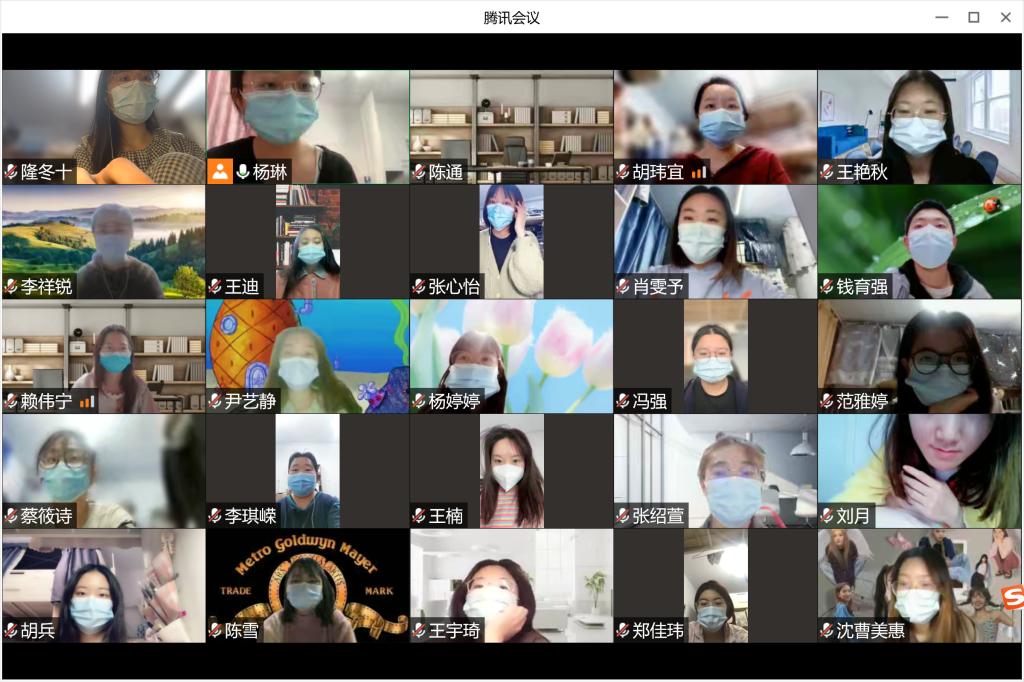This screenshot has height=682, width=1024.
Task: Click the signal strength icon beside 赖伟宁
Action: coord(86,402)
